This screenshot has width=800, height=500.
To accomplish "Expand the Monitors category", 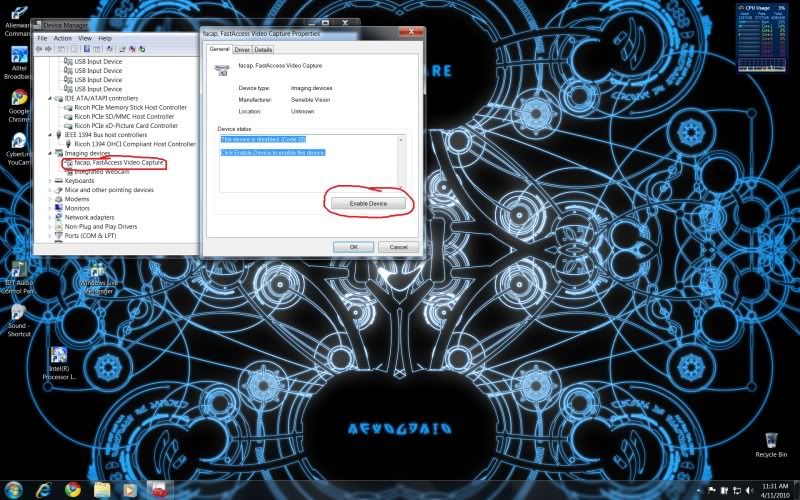I will 50,208.
